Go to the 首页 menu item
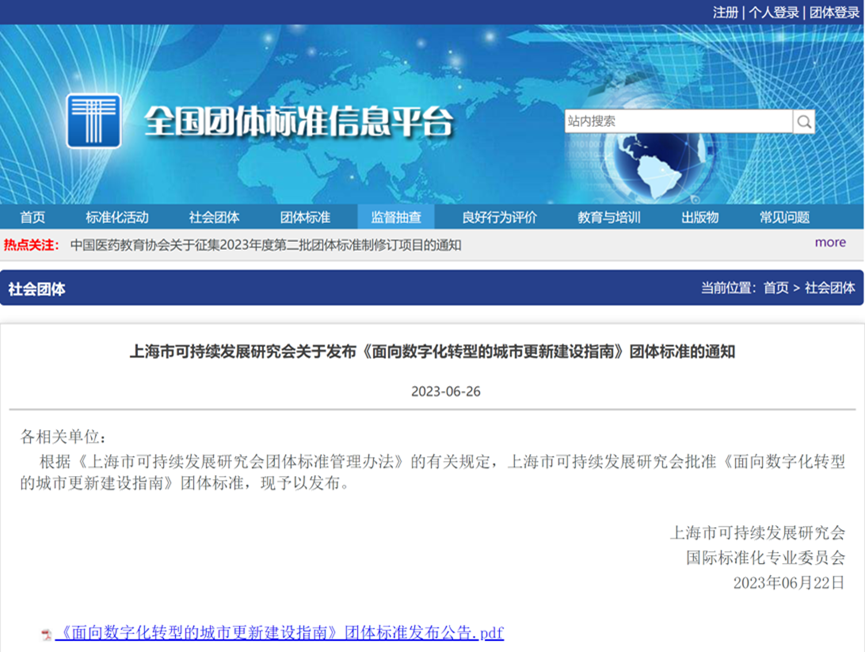Image resolution: width=865 pixels, height=652 pixels. (32, 217)
